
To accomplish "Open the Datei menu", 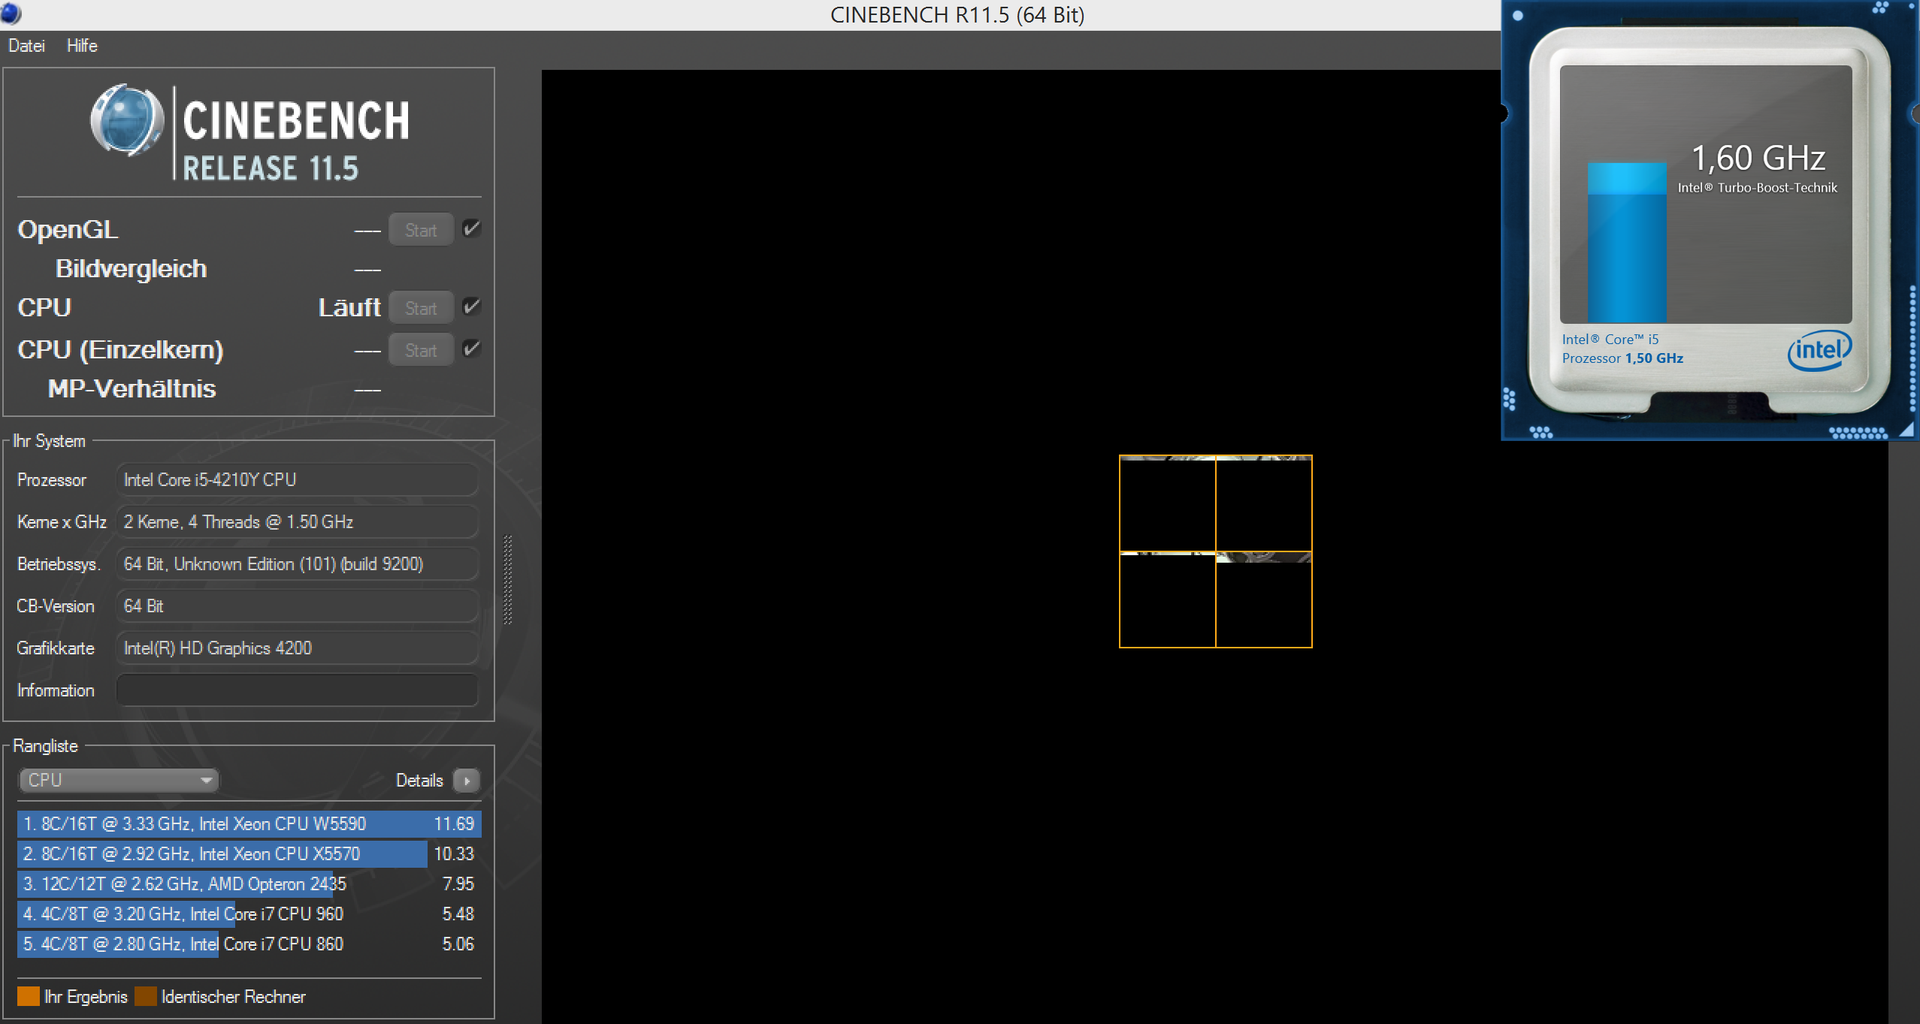I will pyautogui.click(x=26, y=46).
